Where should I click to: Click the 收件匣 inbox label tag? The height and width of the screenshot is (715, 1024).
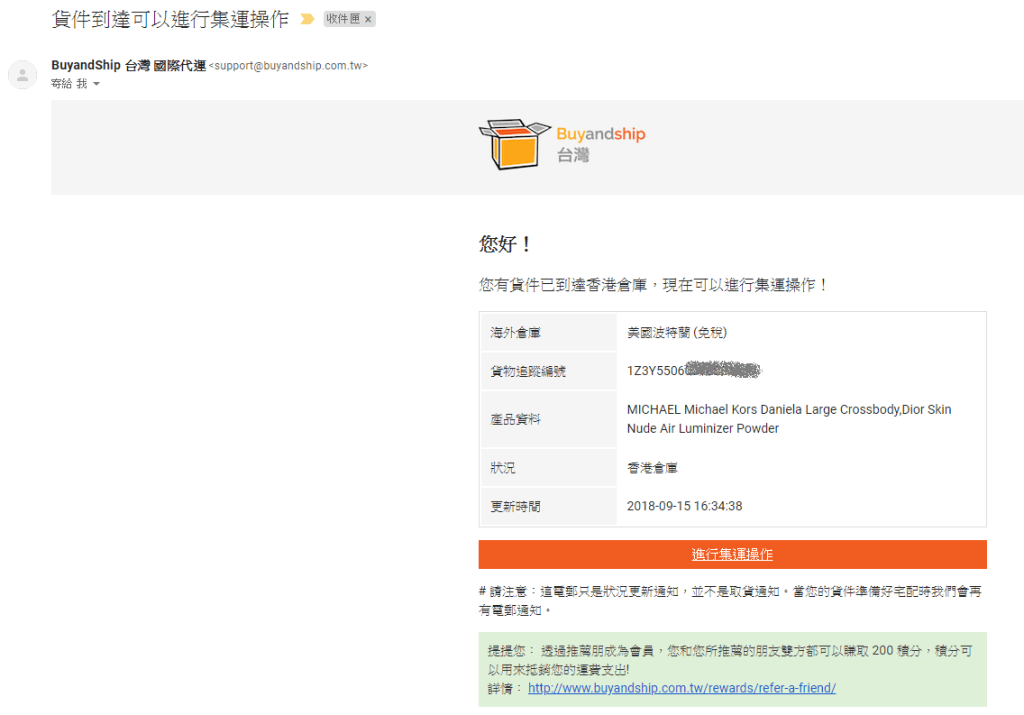click(x=343, y=19)
